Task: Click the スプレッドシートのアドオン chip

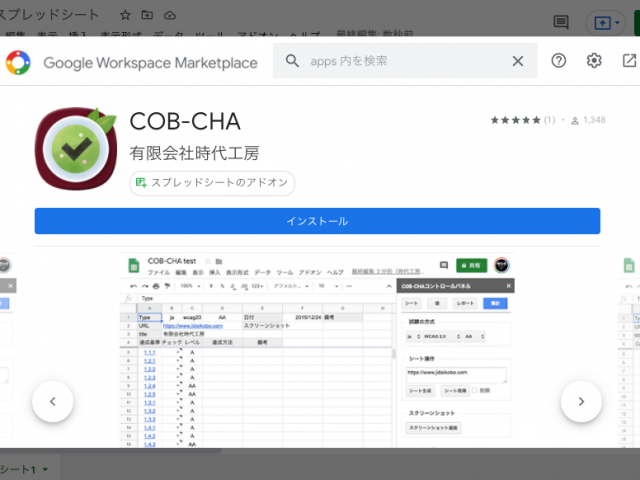Action: pyautogui.click(x=212, y=183)
